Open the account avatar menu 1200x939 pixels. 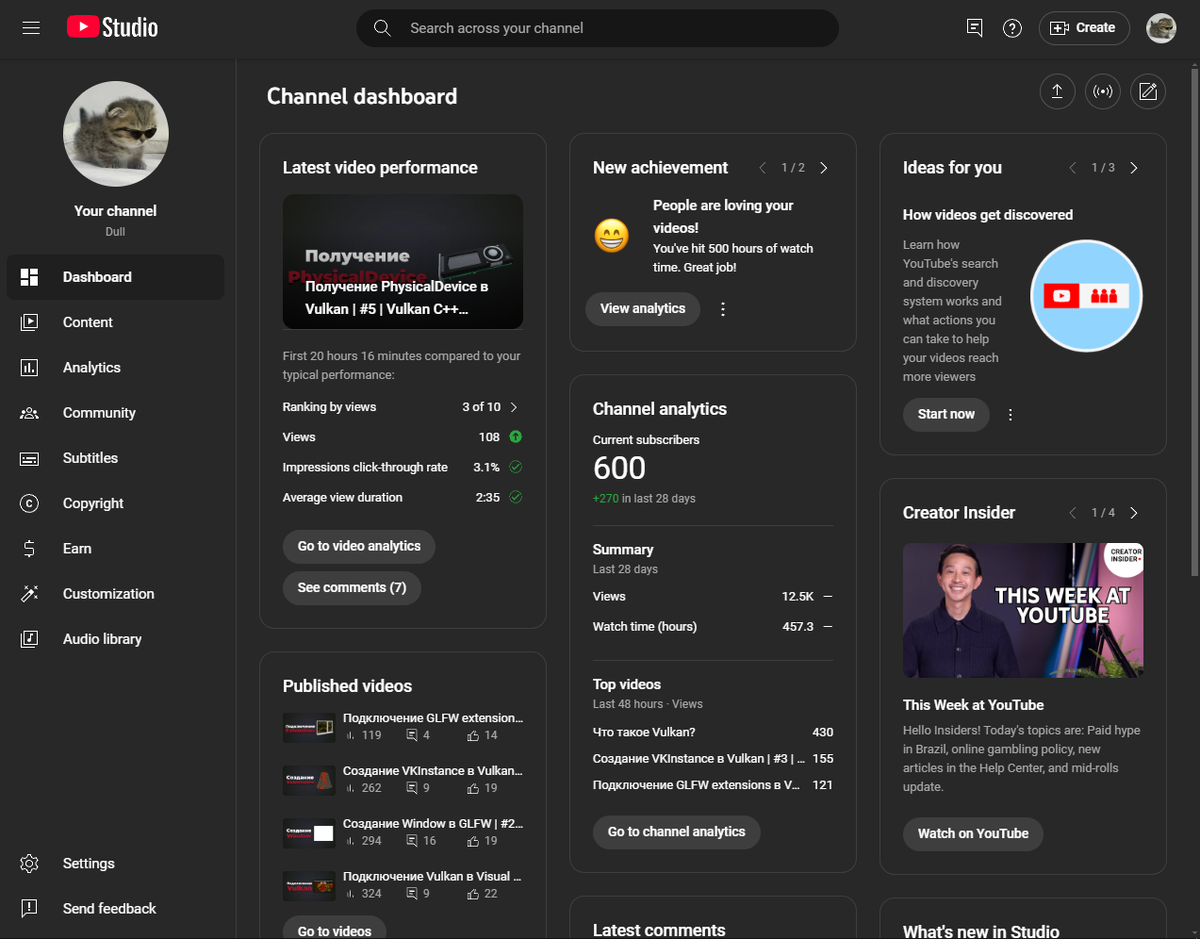(x=1160, y=28)
